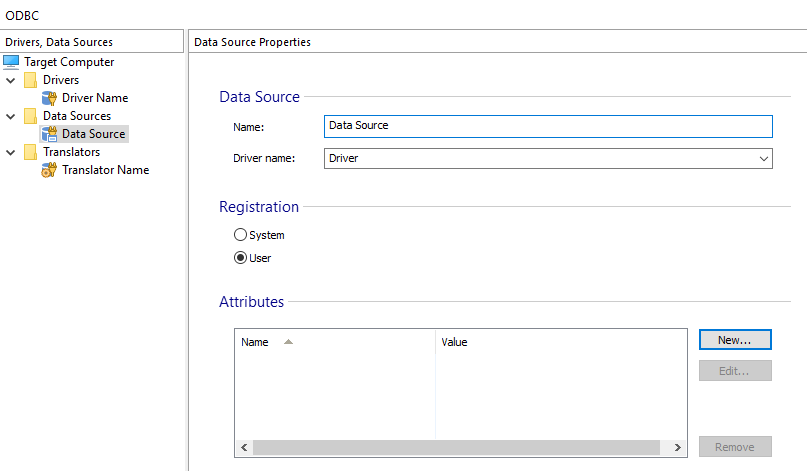Click the Driver Name driver icon
Viewport: 807px width, 471px height.
click(x=49, y=98)
